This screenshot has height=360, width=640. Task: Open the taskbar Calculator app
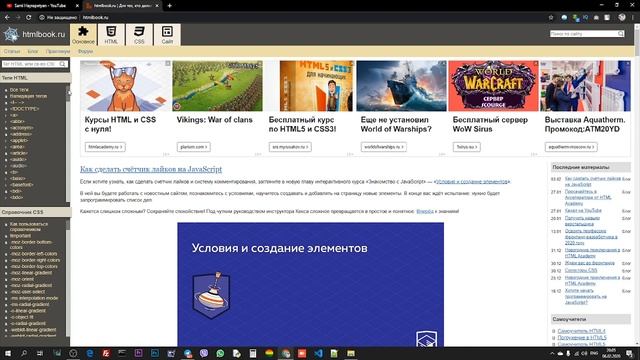click(x=253, y=353)
